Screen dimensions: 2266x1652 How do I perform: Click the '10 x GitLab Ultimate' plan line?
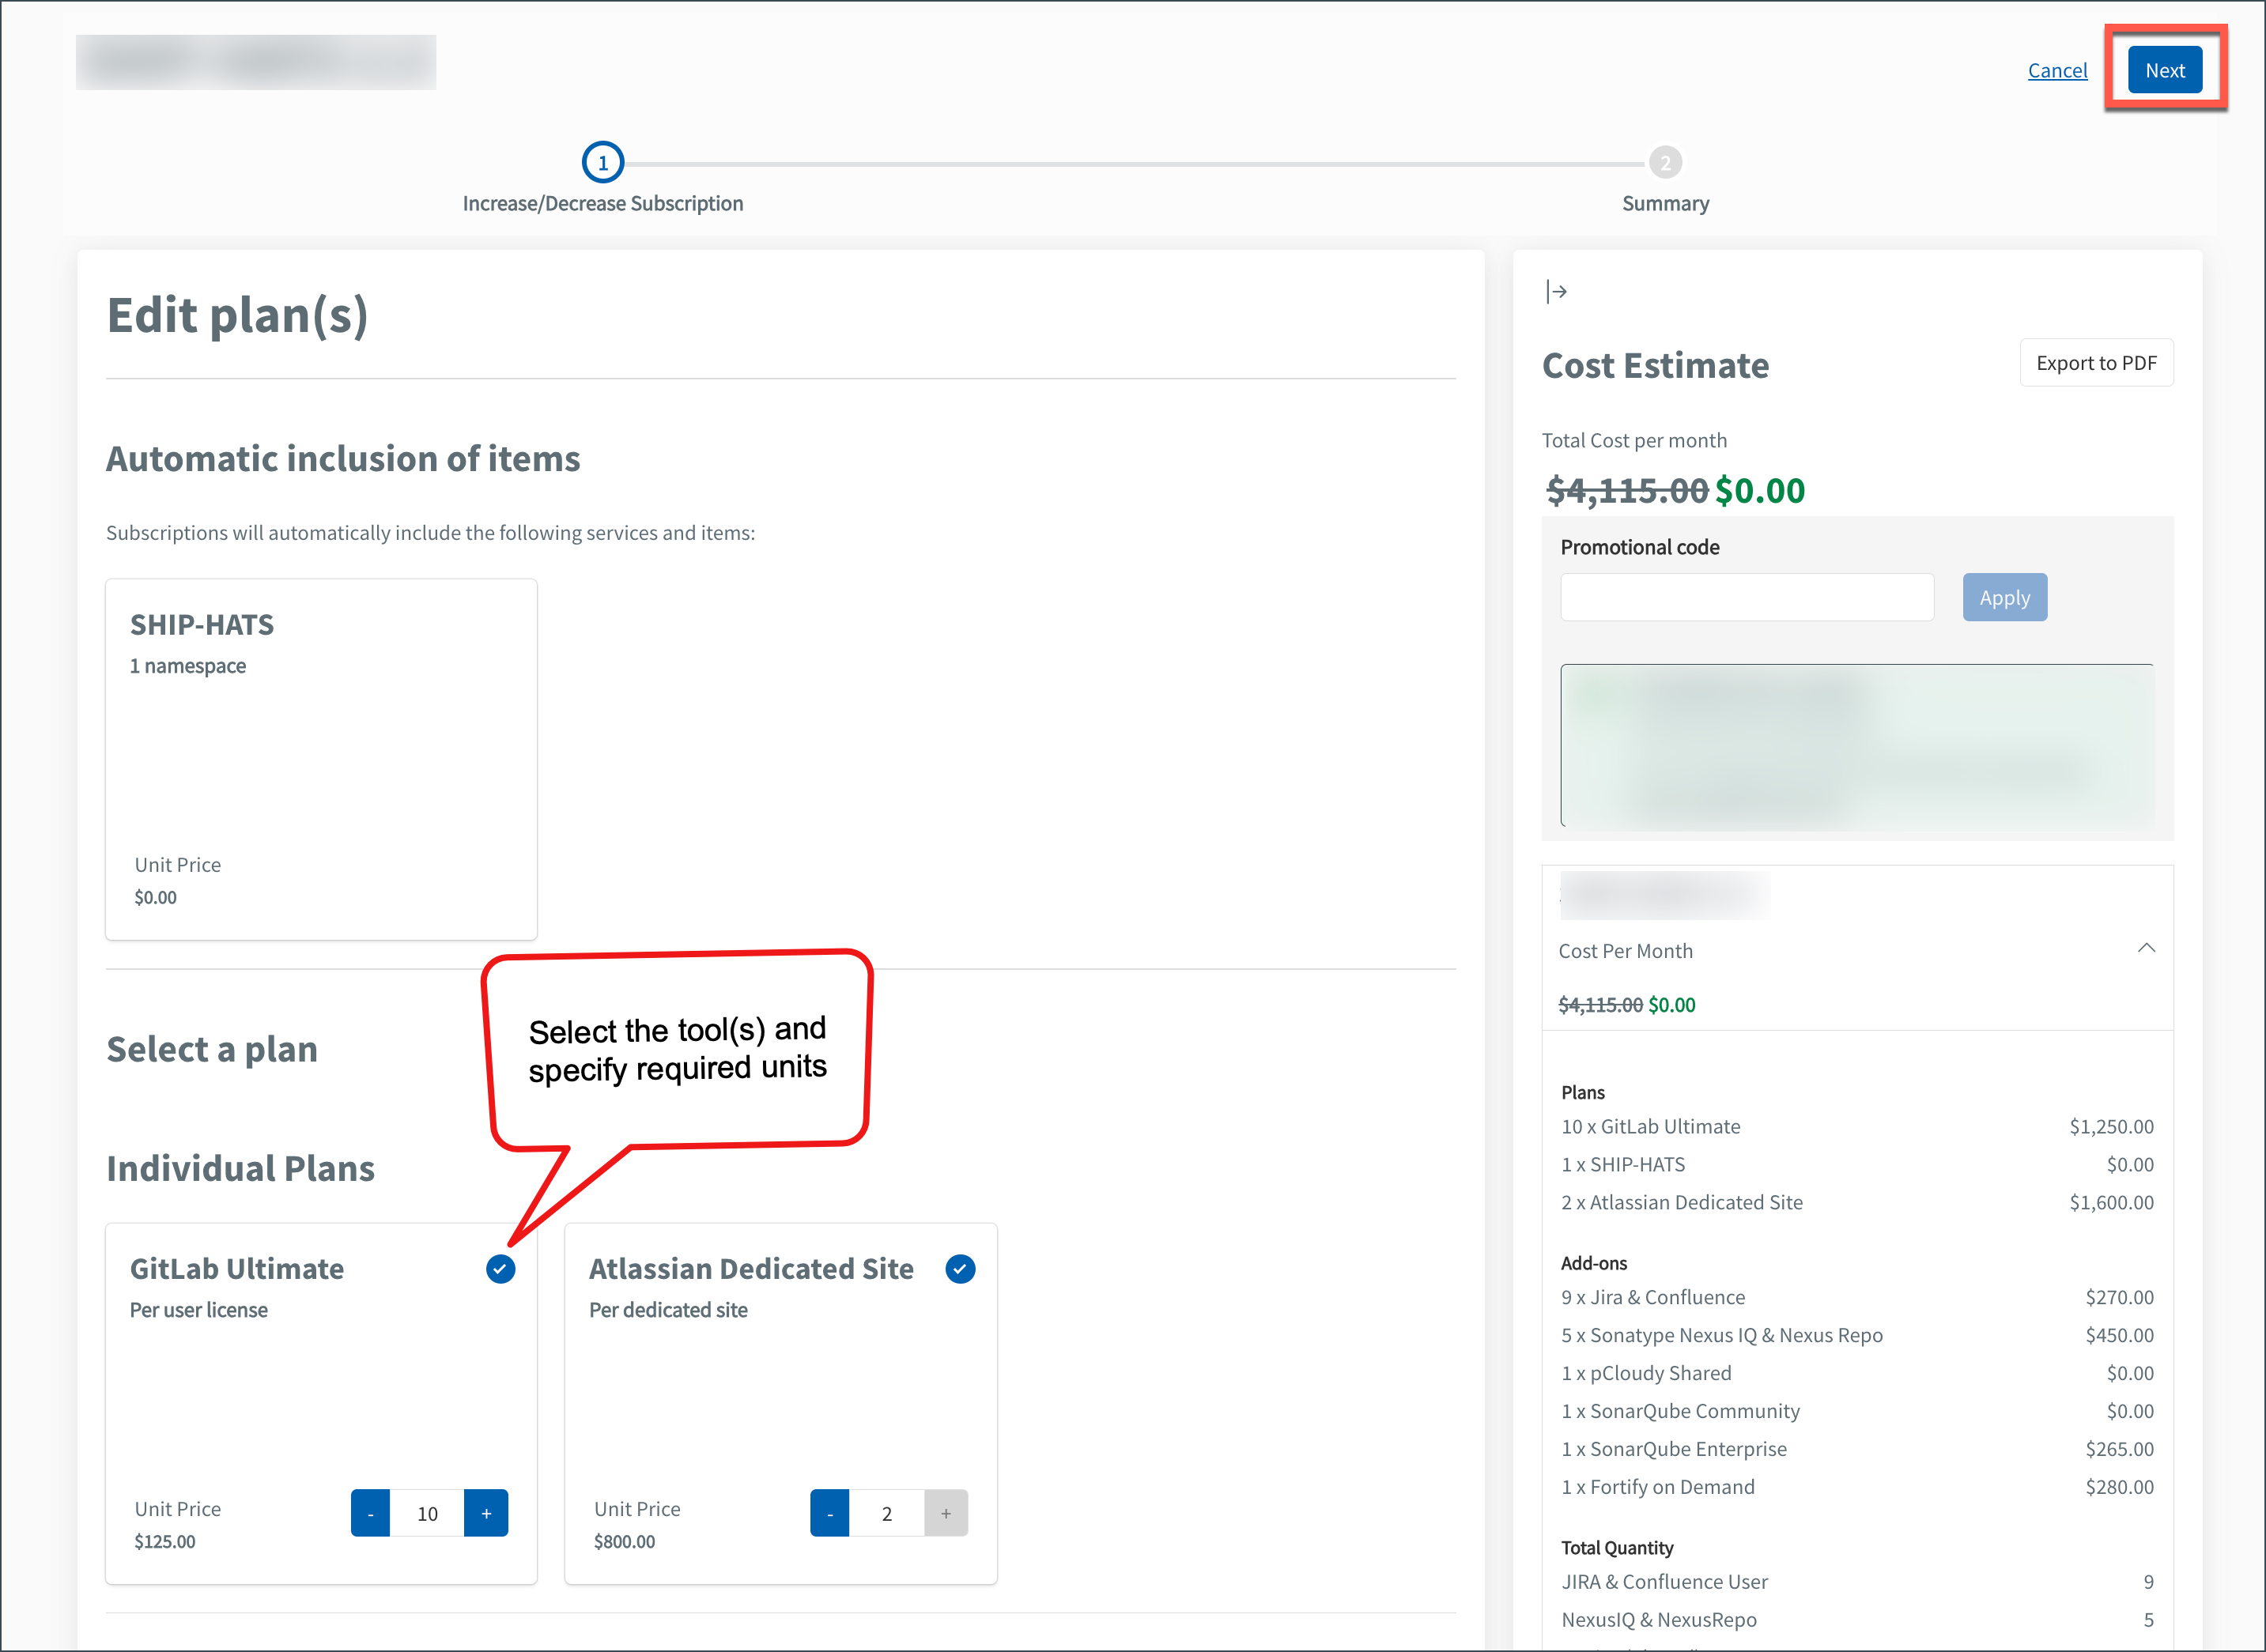[1857, 1126]
